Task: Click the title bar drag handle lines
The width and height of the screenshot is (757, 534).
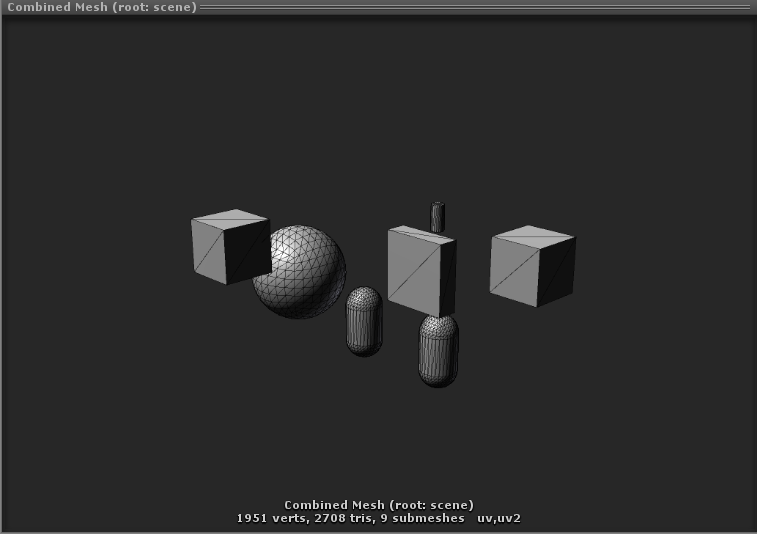Action: (475, 7)
